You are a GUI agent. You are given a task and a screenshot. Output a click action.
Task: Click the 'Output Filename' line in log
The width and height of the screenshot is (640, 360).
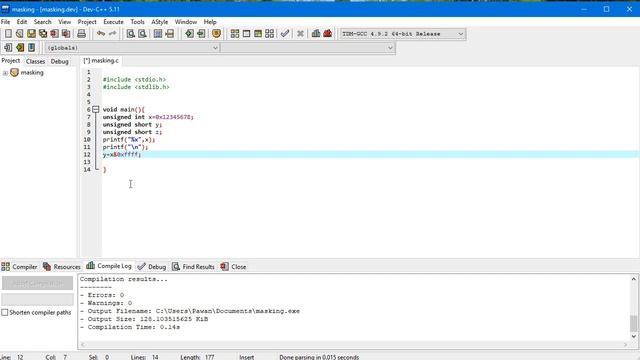(190, 311)
